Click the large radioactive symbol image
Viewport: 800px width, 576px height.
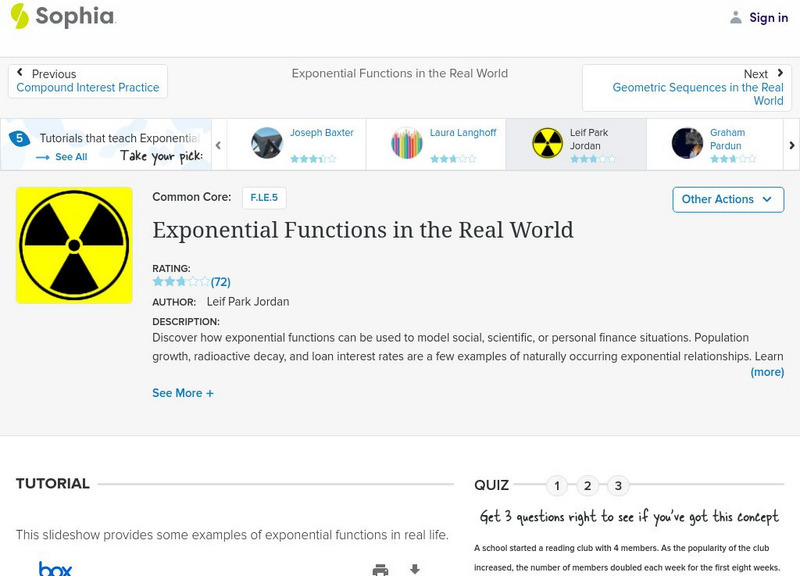click(74, 245)
